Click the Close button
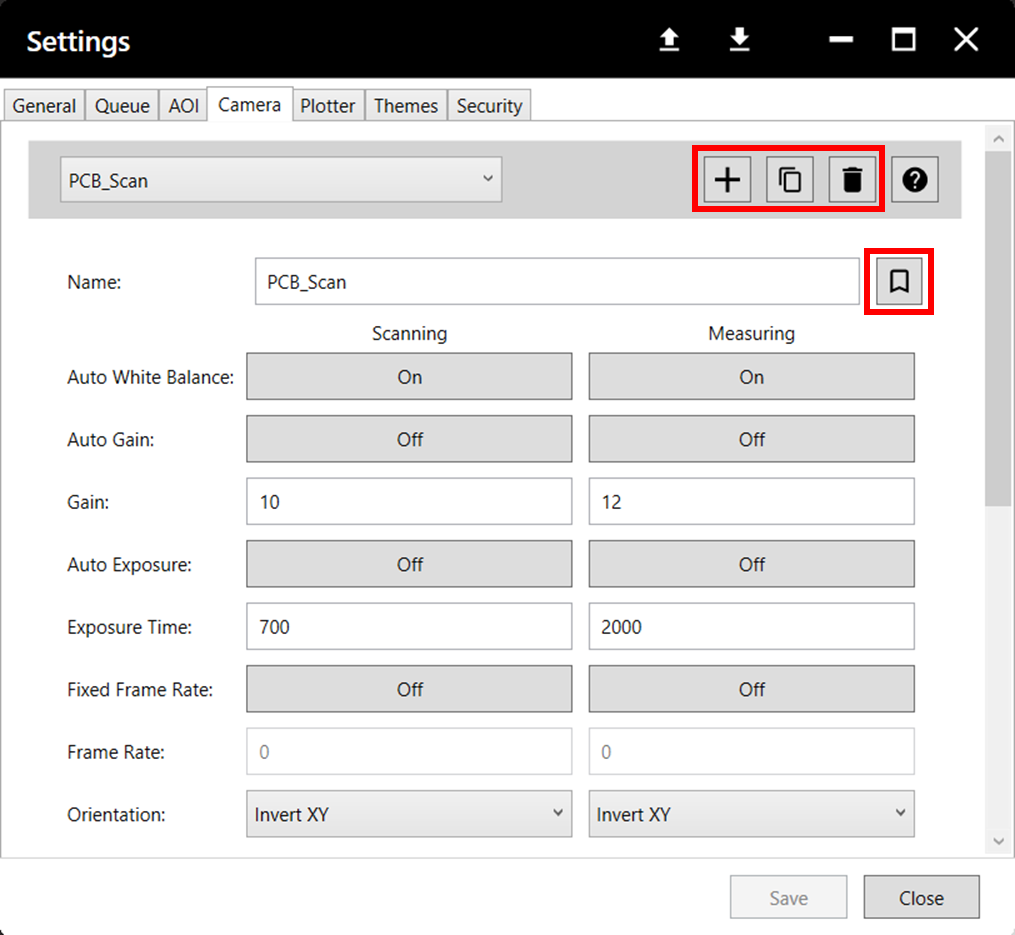Image resolution: width=1015 pixels, height=935 pixels. coord(921,897)
